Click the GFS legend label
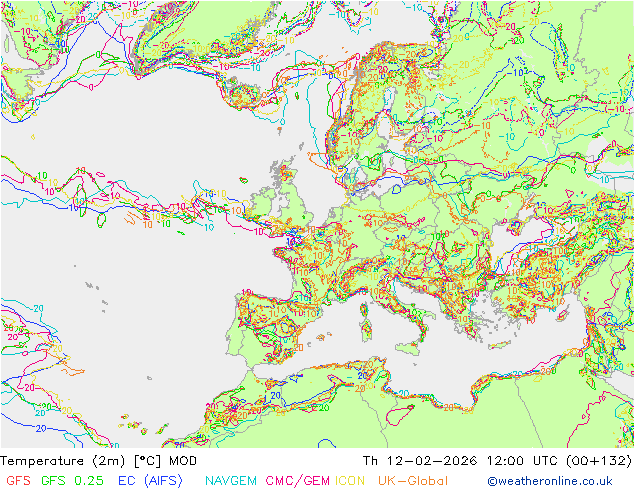 pyautogui.click(x=19, y=481)
